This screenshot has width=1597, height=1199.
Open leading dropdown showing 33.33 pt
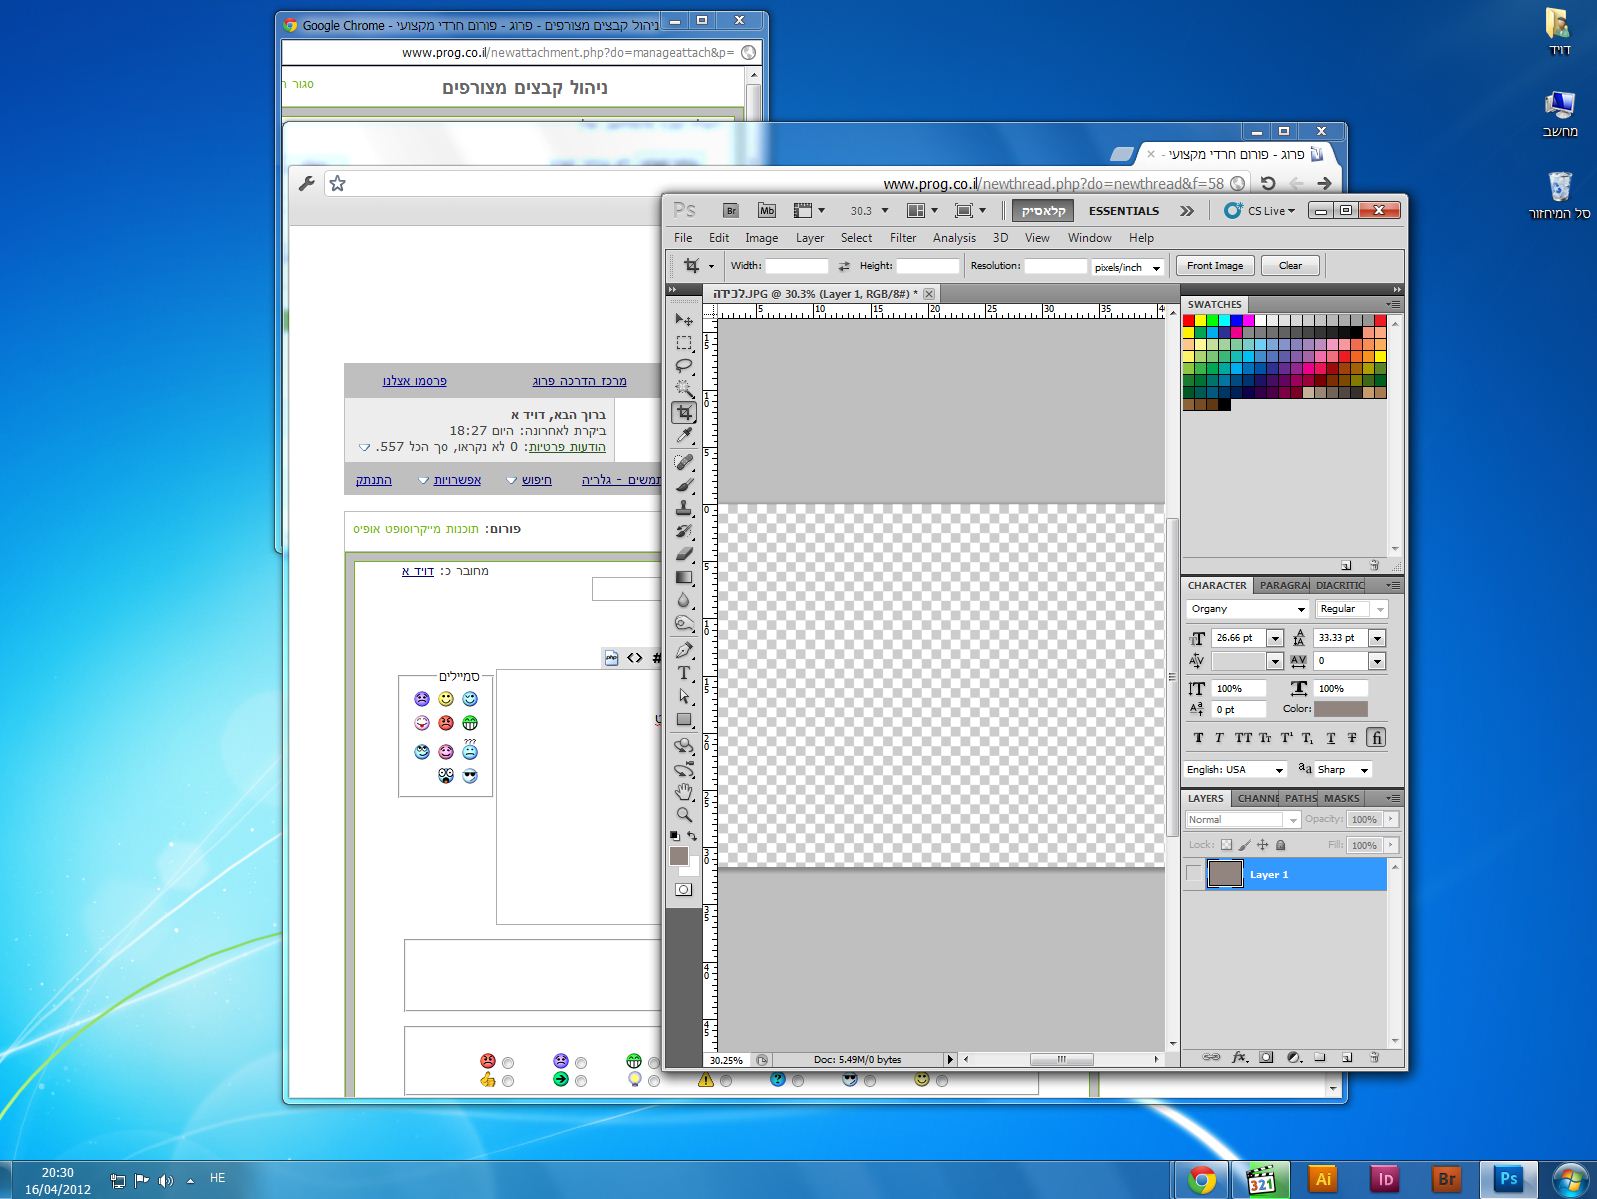[1377, 638]
